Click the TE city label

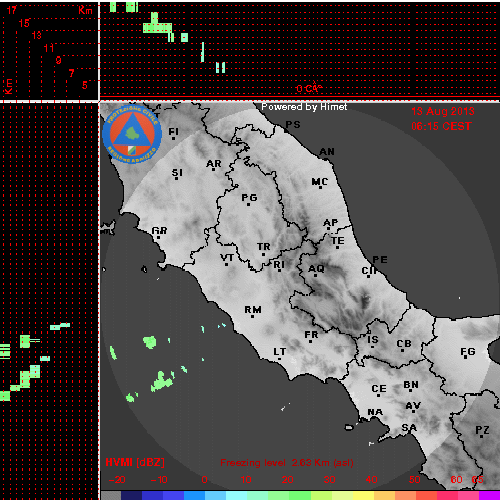coord(338,240)
